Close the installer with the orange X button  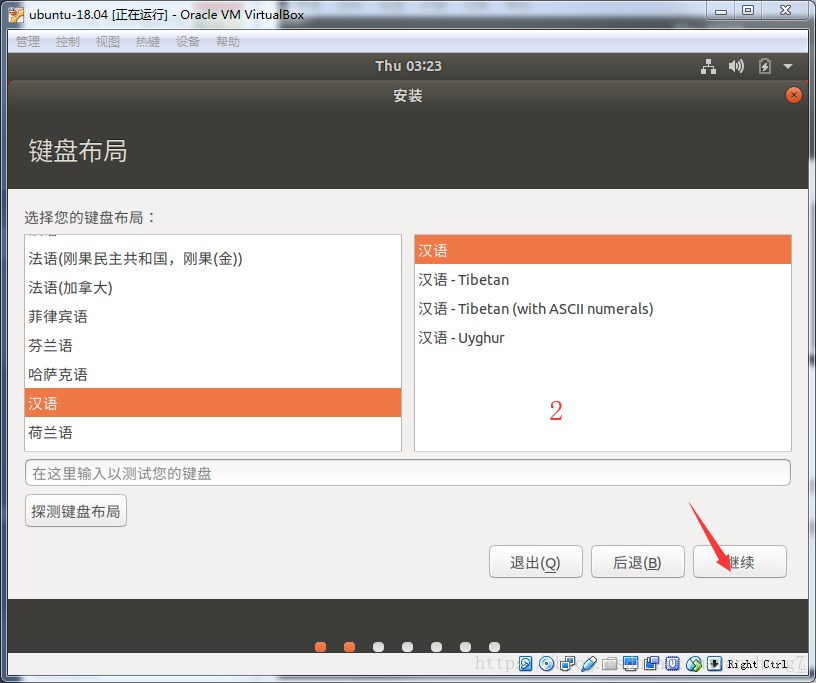794,95
